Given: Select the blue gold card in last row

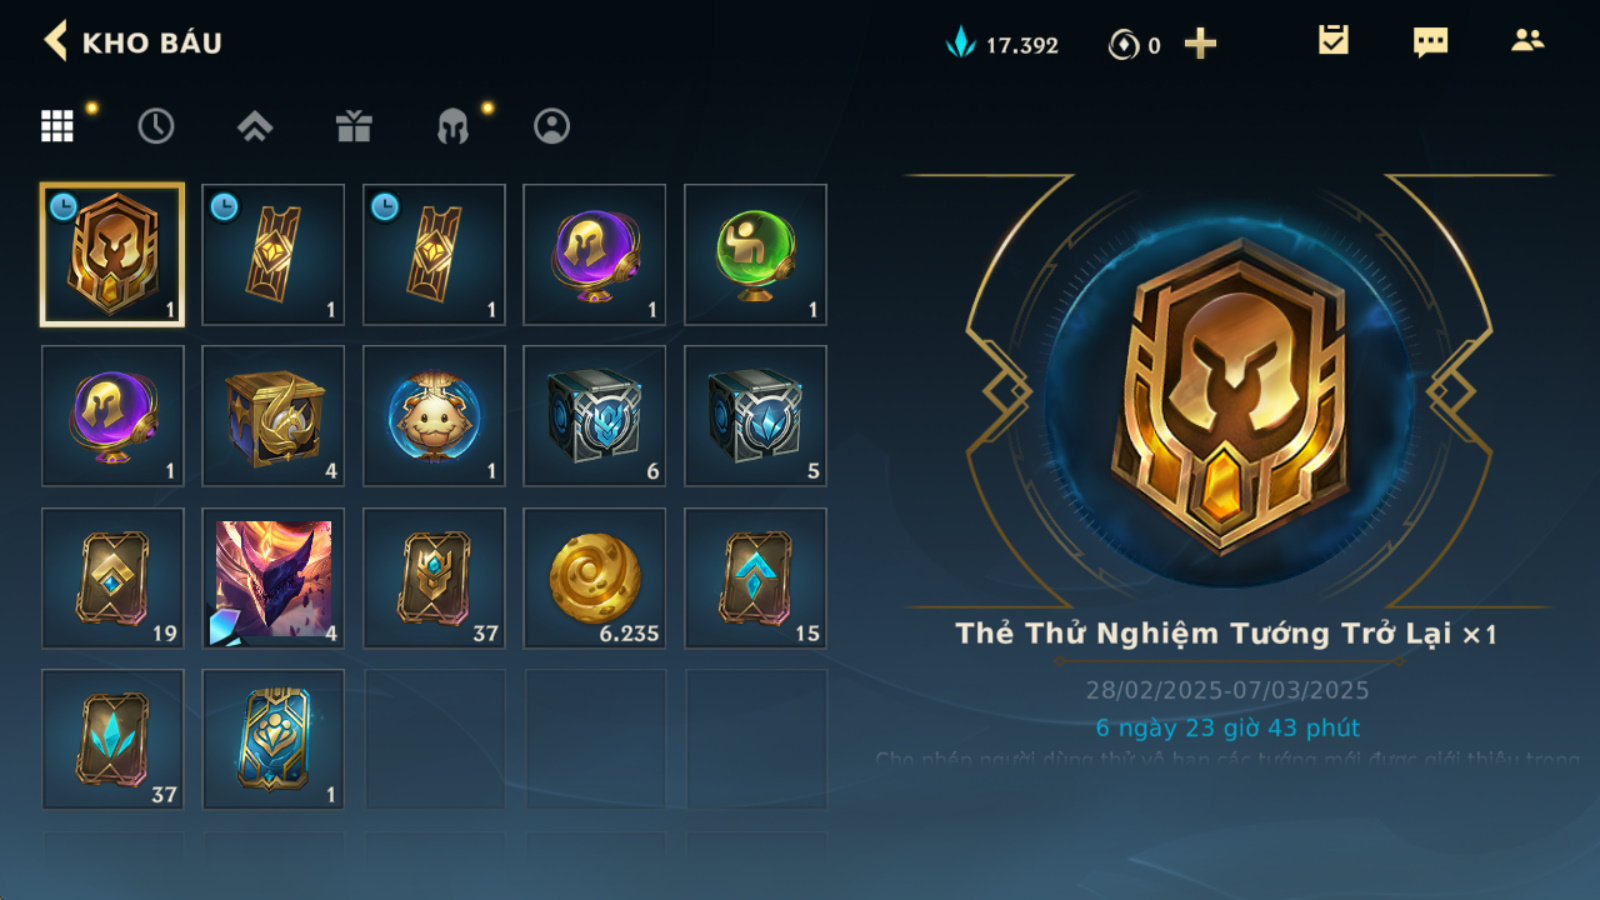Looking at the screenshot, I should tap(273, 740).
